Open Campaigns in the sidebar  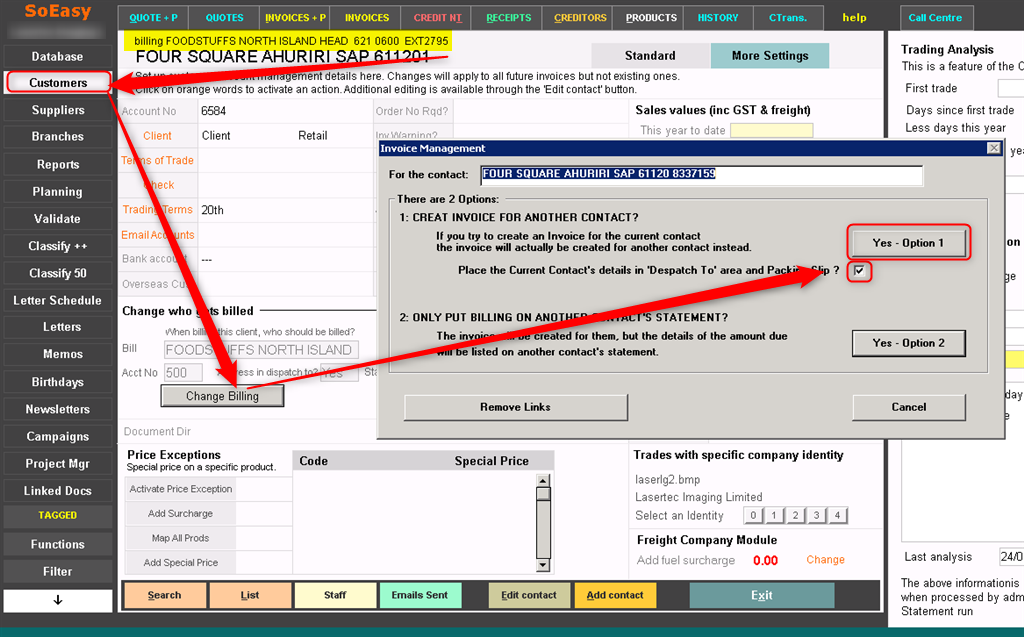[57, 436]
